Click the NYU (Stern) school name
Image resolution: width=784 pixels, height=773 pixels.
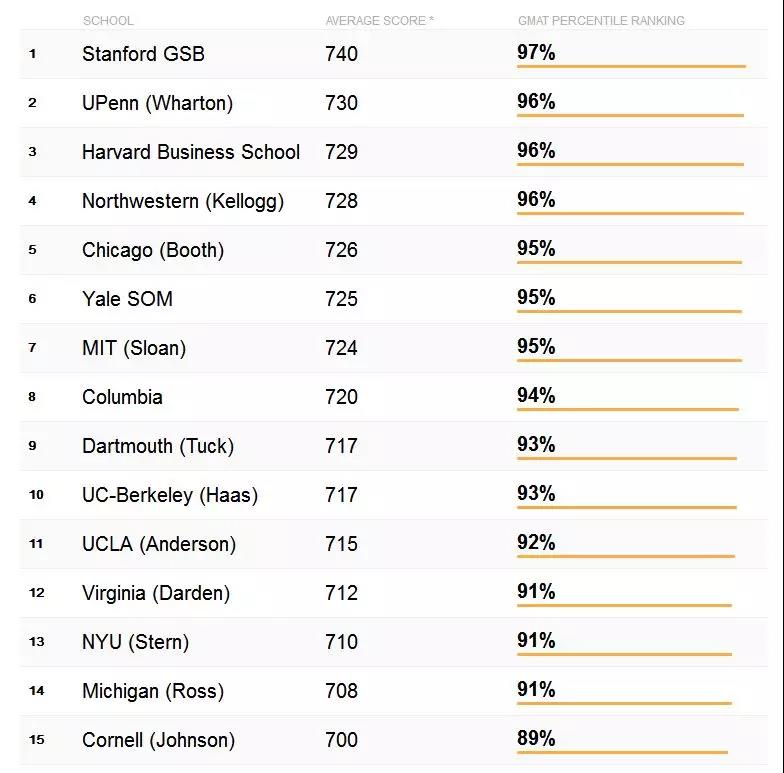tap(136, 642)
